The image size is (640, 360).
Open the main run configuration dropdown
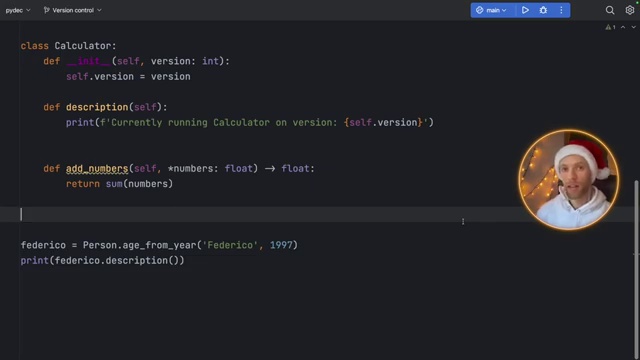pos(492,10)
